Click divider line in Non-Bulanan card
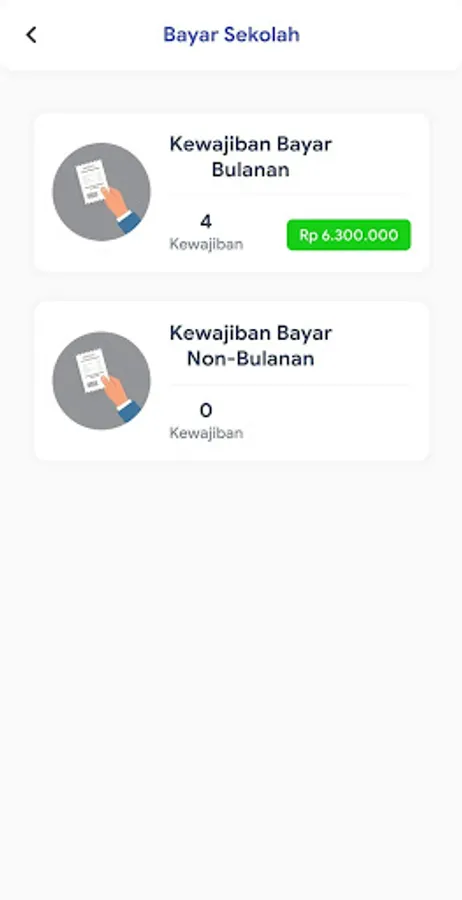The width and height of the screenshot is (462, 900). [290, 384]
